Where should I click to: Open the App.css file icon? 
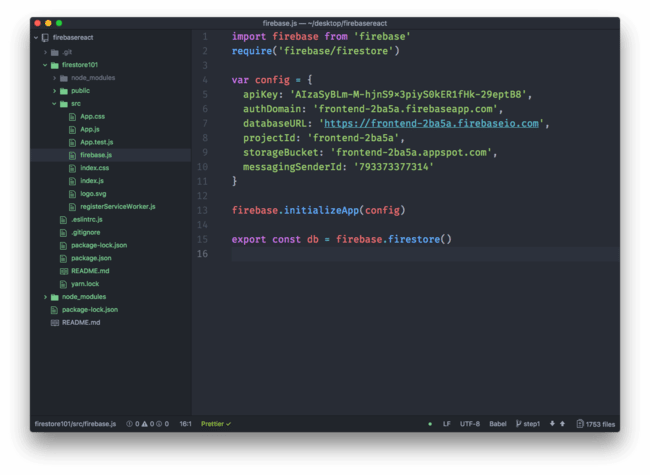[x=73, y=116]
